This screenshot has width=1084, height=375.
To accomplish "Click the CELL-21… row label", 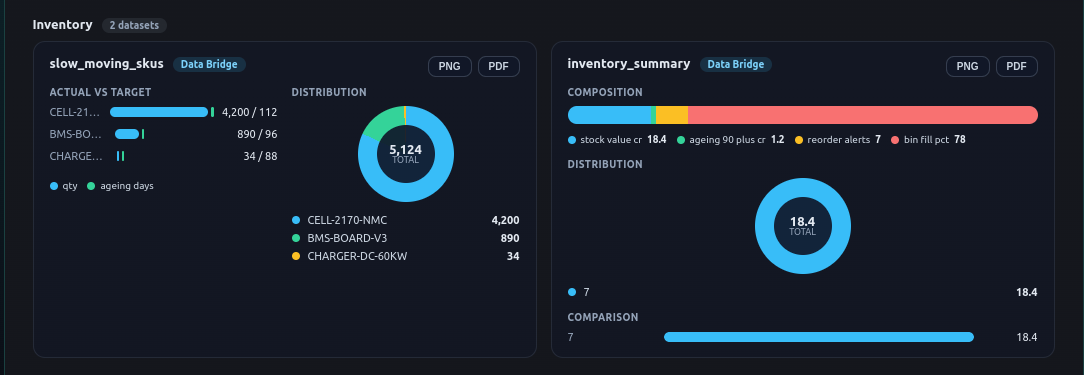I will [75, 112].
